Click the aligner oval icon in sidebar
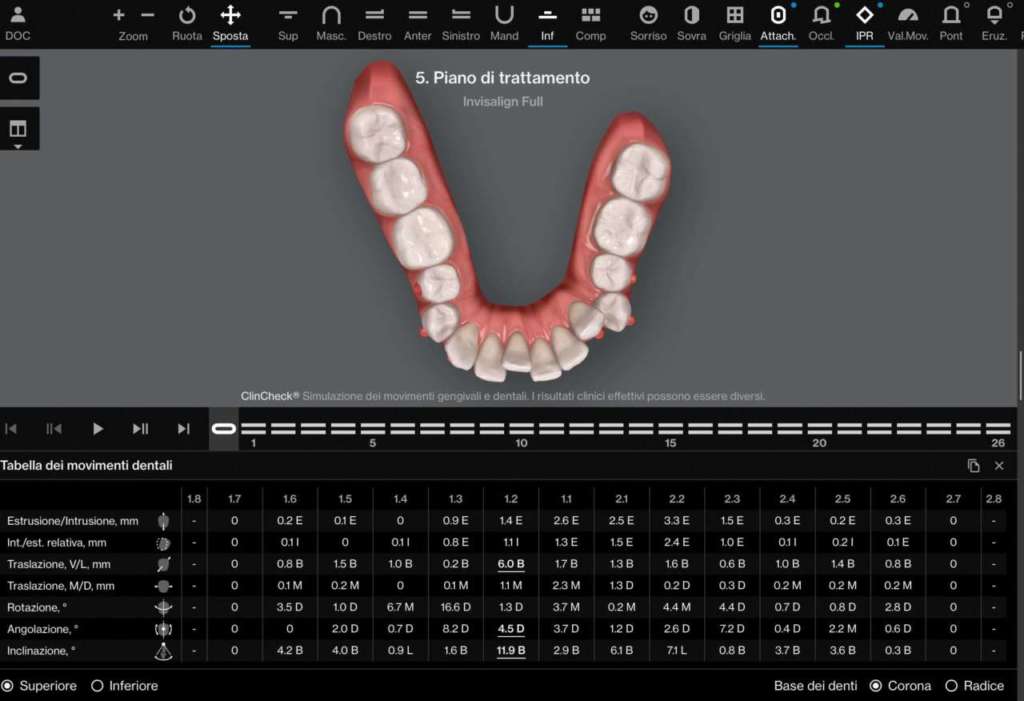 click(18, 78)
